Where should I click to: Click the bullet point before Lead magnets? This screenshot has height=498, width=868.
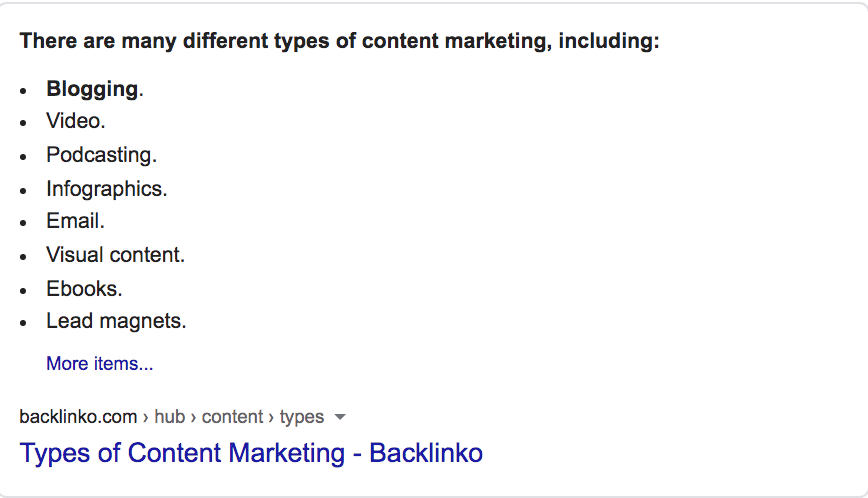pos(23,324)
